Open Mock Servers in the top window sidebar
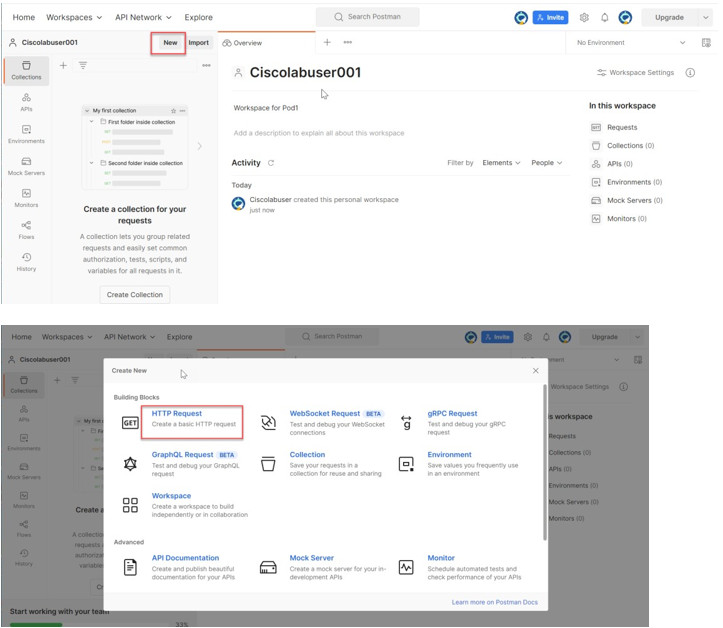This screenshot has height=628, width=723. [x=26, y=166]
